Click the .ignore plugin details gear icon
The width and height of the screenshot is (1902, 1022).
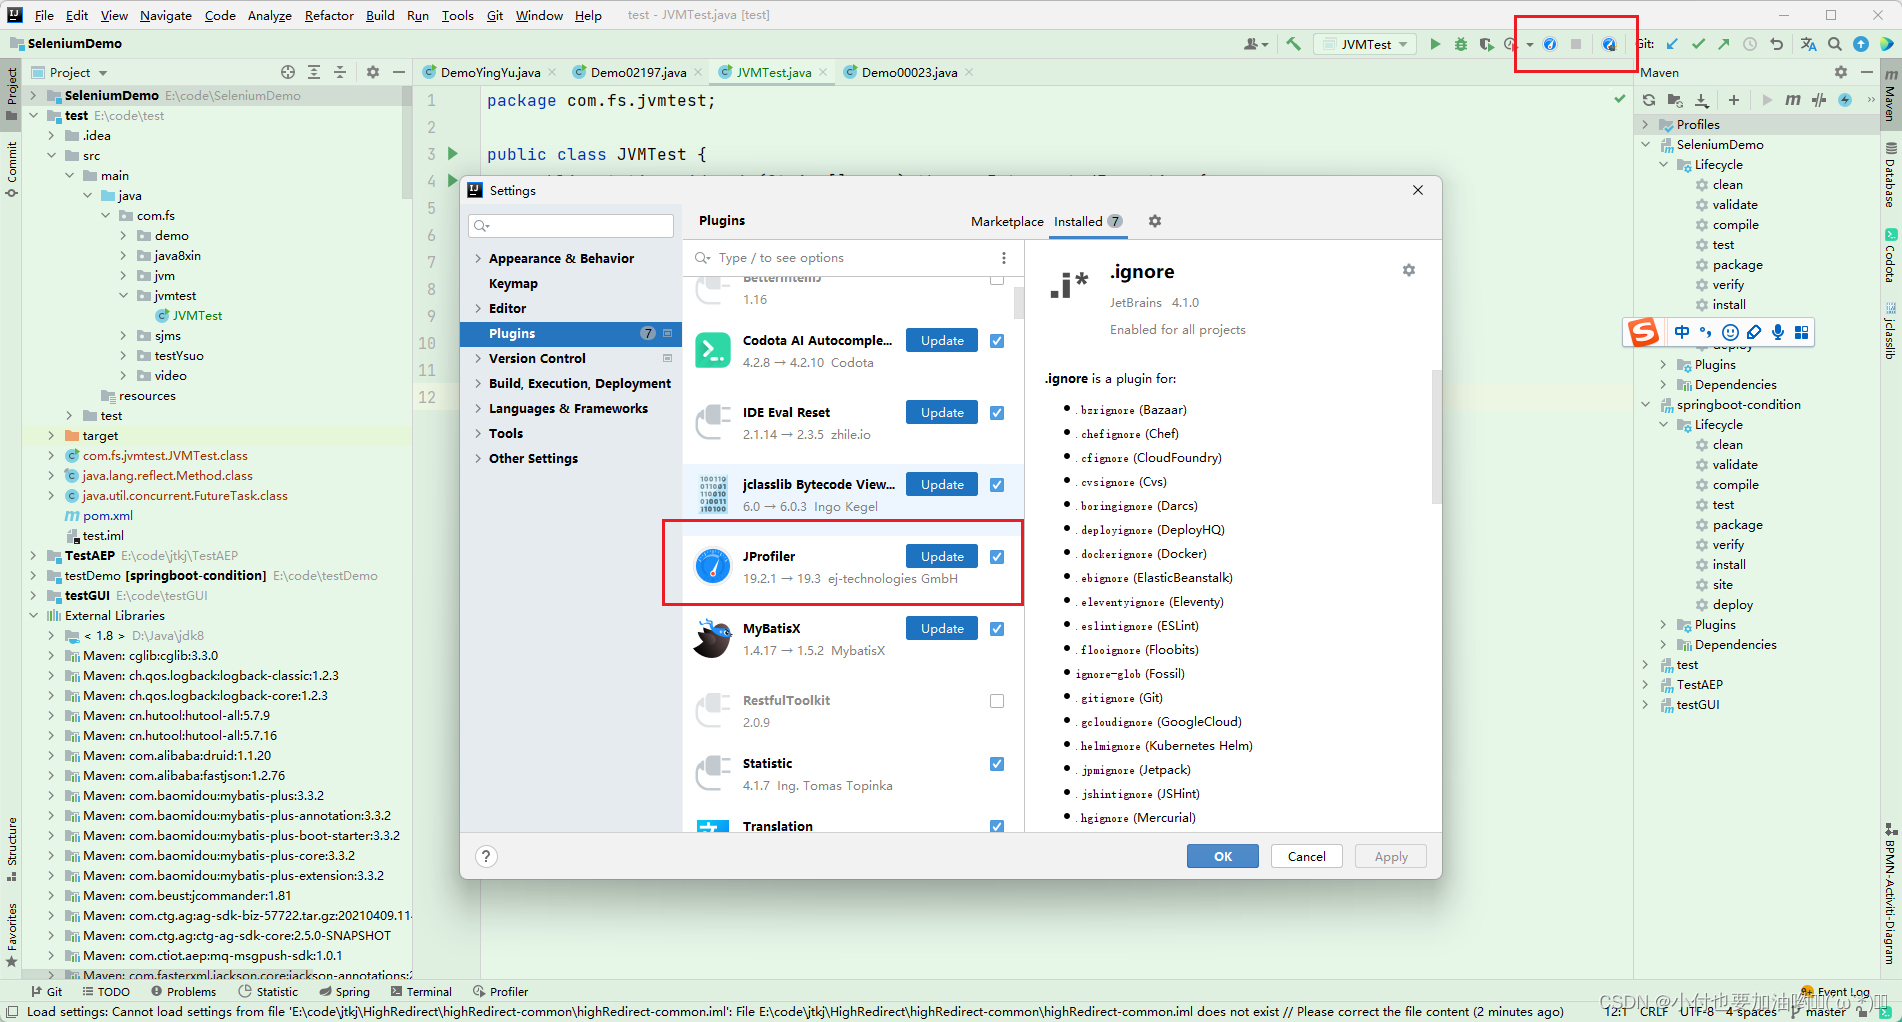pos(1409,270)
